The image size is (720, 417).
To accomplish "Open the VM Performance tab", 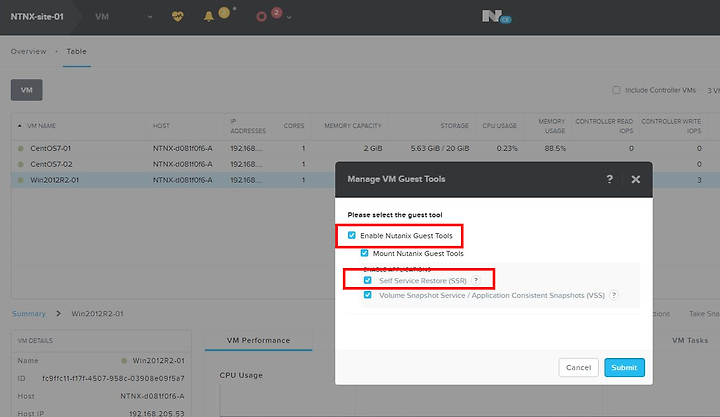I will 259,340.
